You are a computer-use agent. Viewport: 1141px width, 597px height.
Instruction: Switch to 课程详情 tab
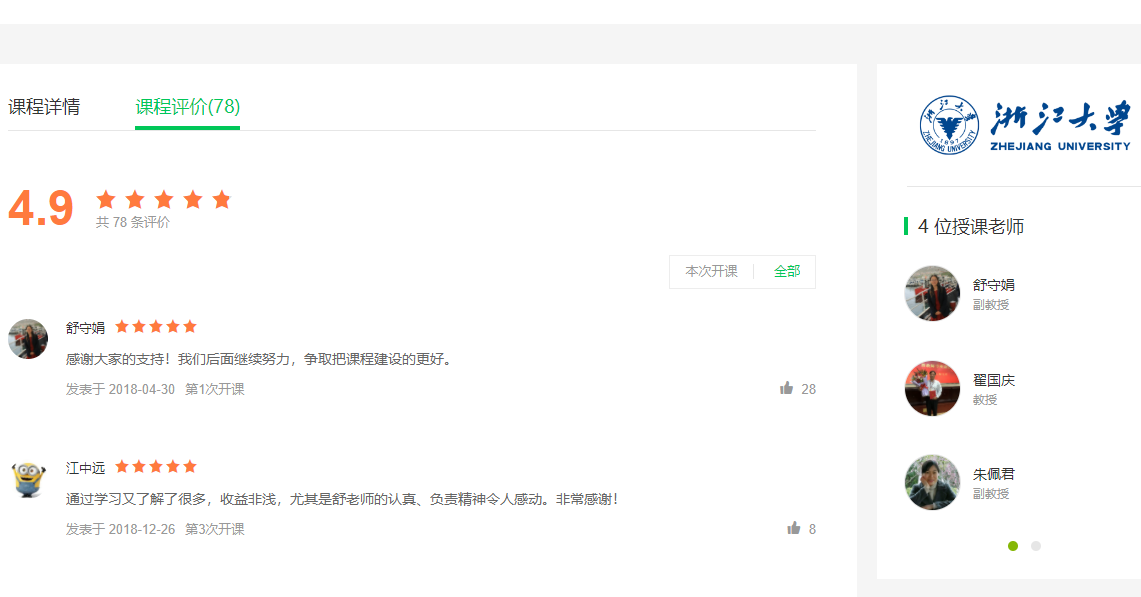[44, 107]
